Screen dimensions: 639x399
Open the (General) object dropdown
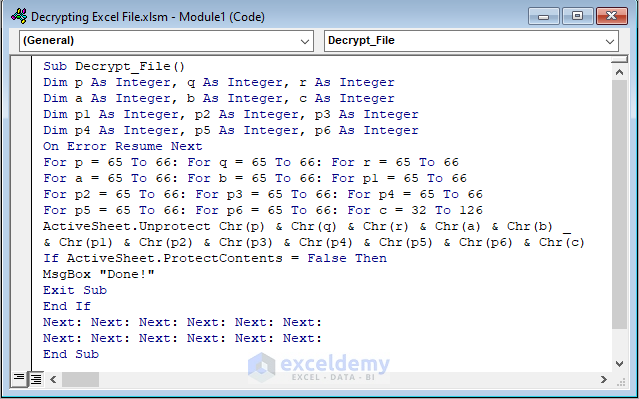(x=166, y=41)
